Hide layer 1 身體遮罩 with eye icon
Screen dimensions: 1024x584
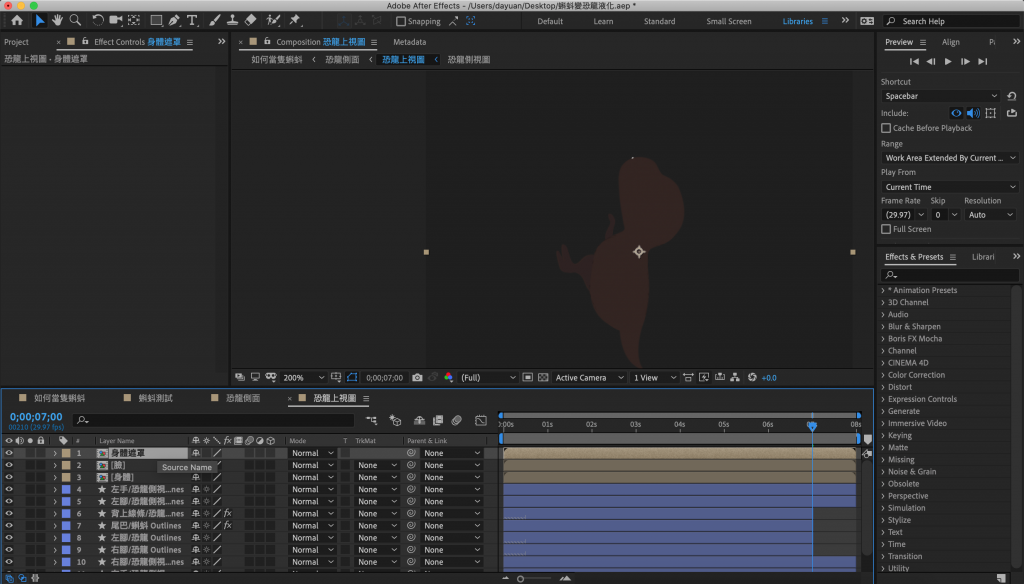(8, 453)
